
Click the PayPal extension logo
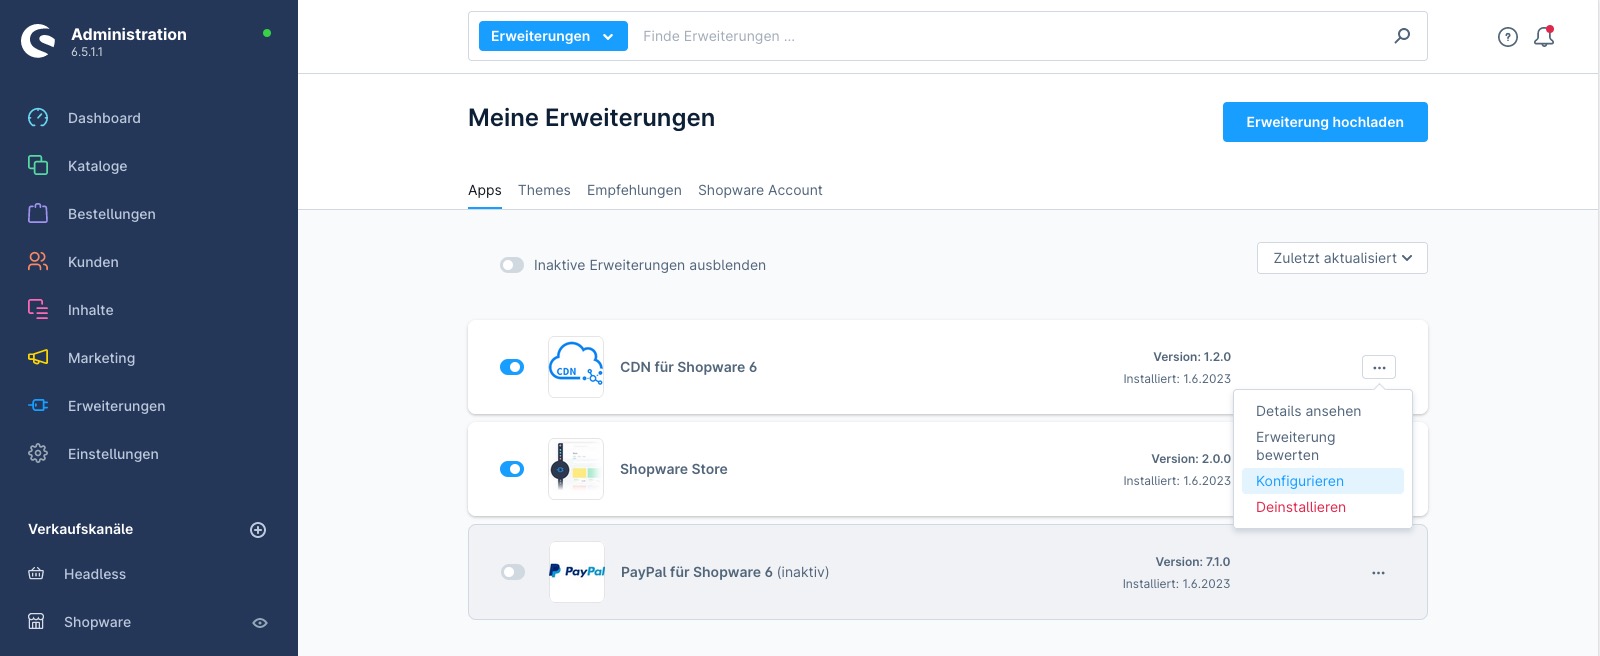577,572
